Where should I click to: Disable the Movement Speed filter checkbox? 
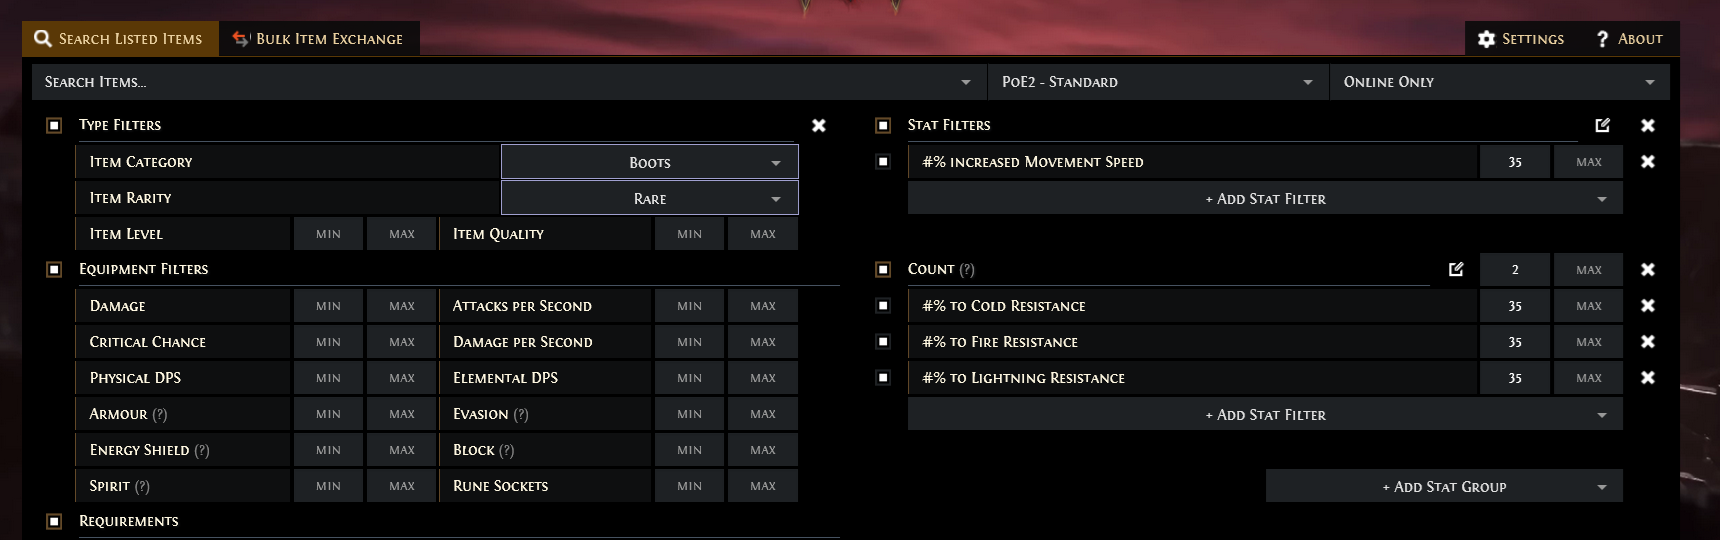[883, 162]
